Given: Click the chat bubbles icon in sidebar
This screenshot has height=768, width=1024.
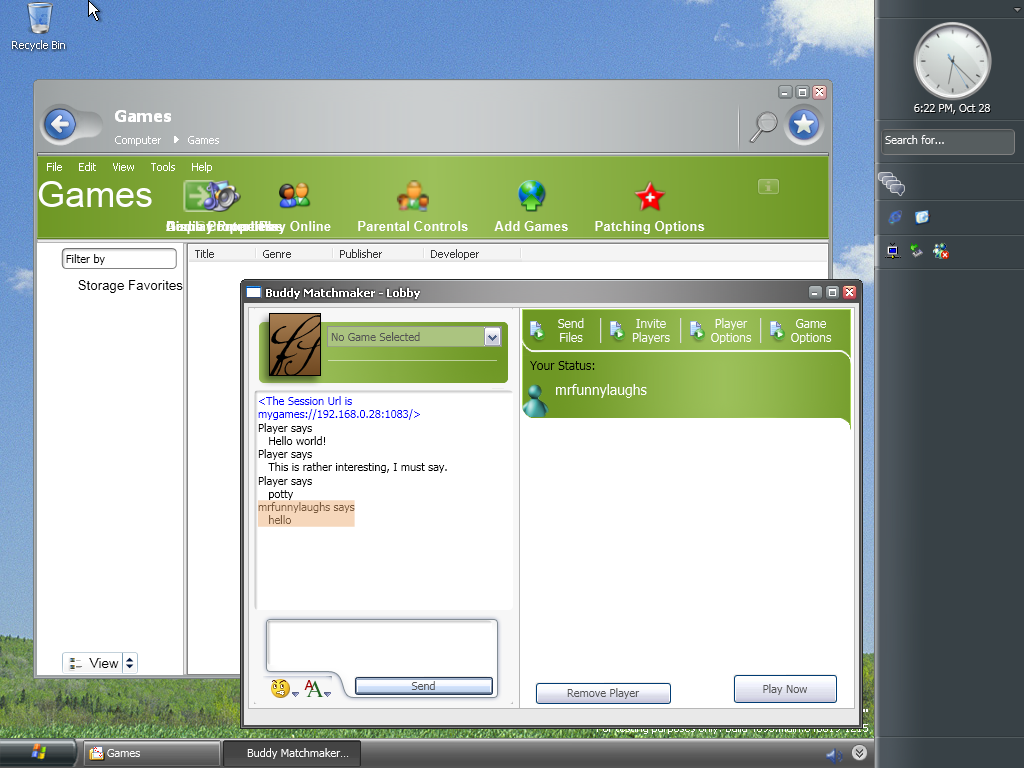Looking at the screenshot, I should pos(891,184).
